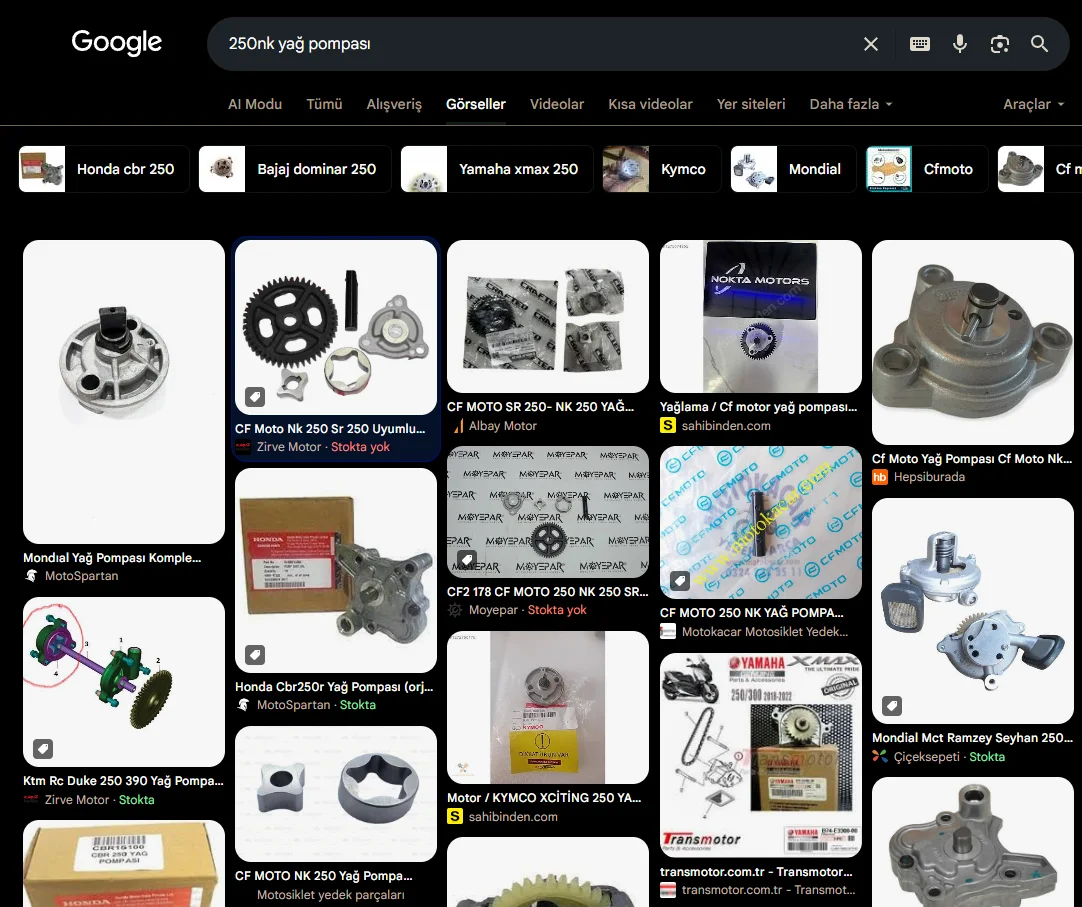Select the Görseller tab
This screenshot has height=907, width=1082.
475,104
